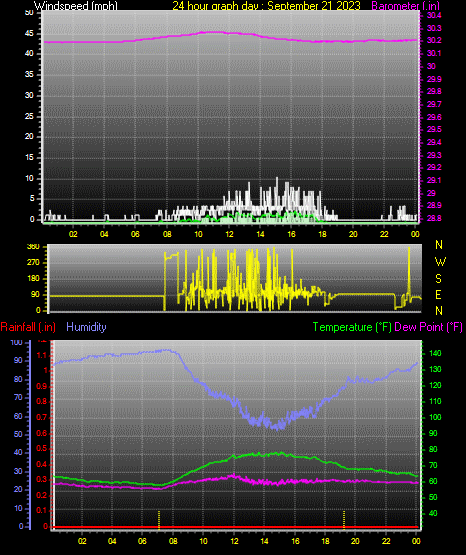Click the E compass direction label

(438, 294)
